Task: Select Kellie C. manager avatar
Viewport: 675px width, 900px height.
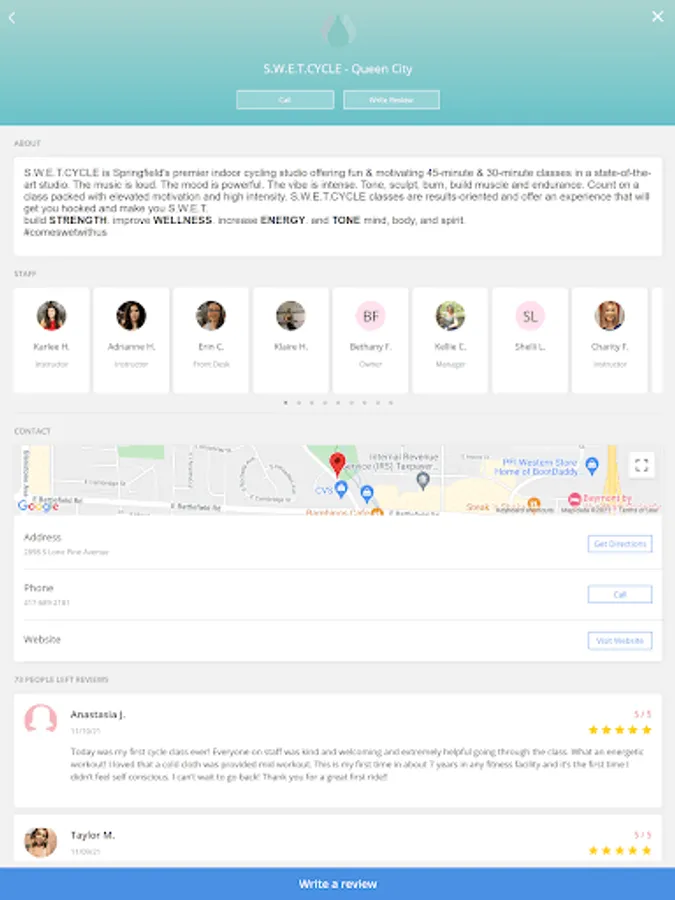Action: coord(450,316)
